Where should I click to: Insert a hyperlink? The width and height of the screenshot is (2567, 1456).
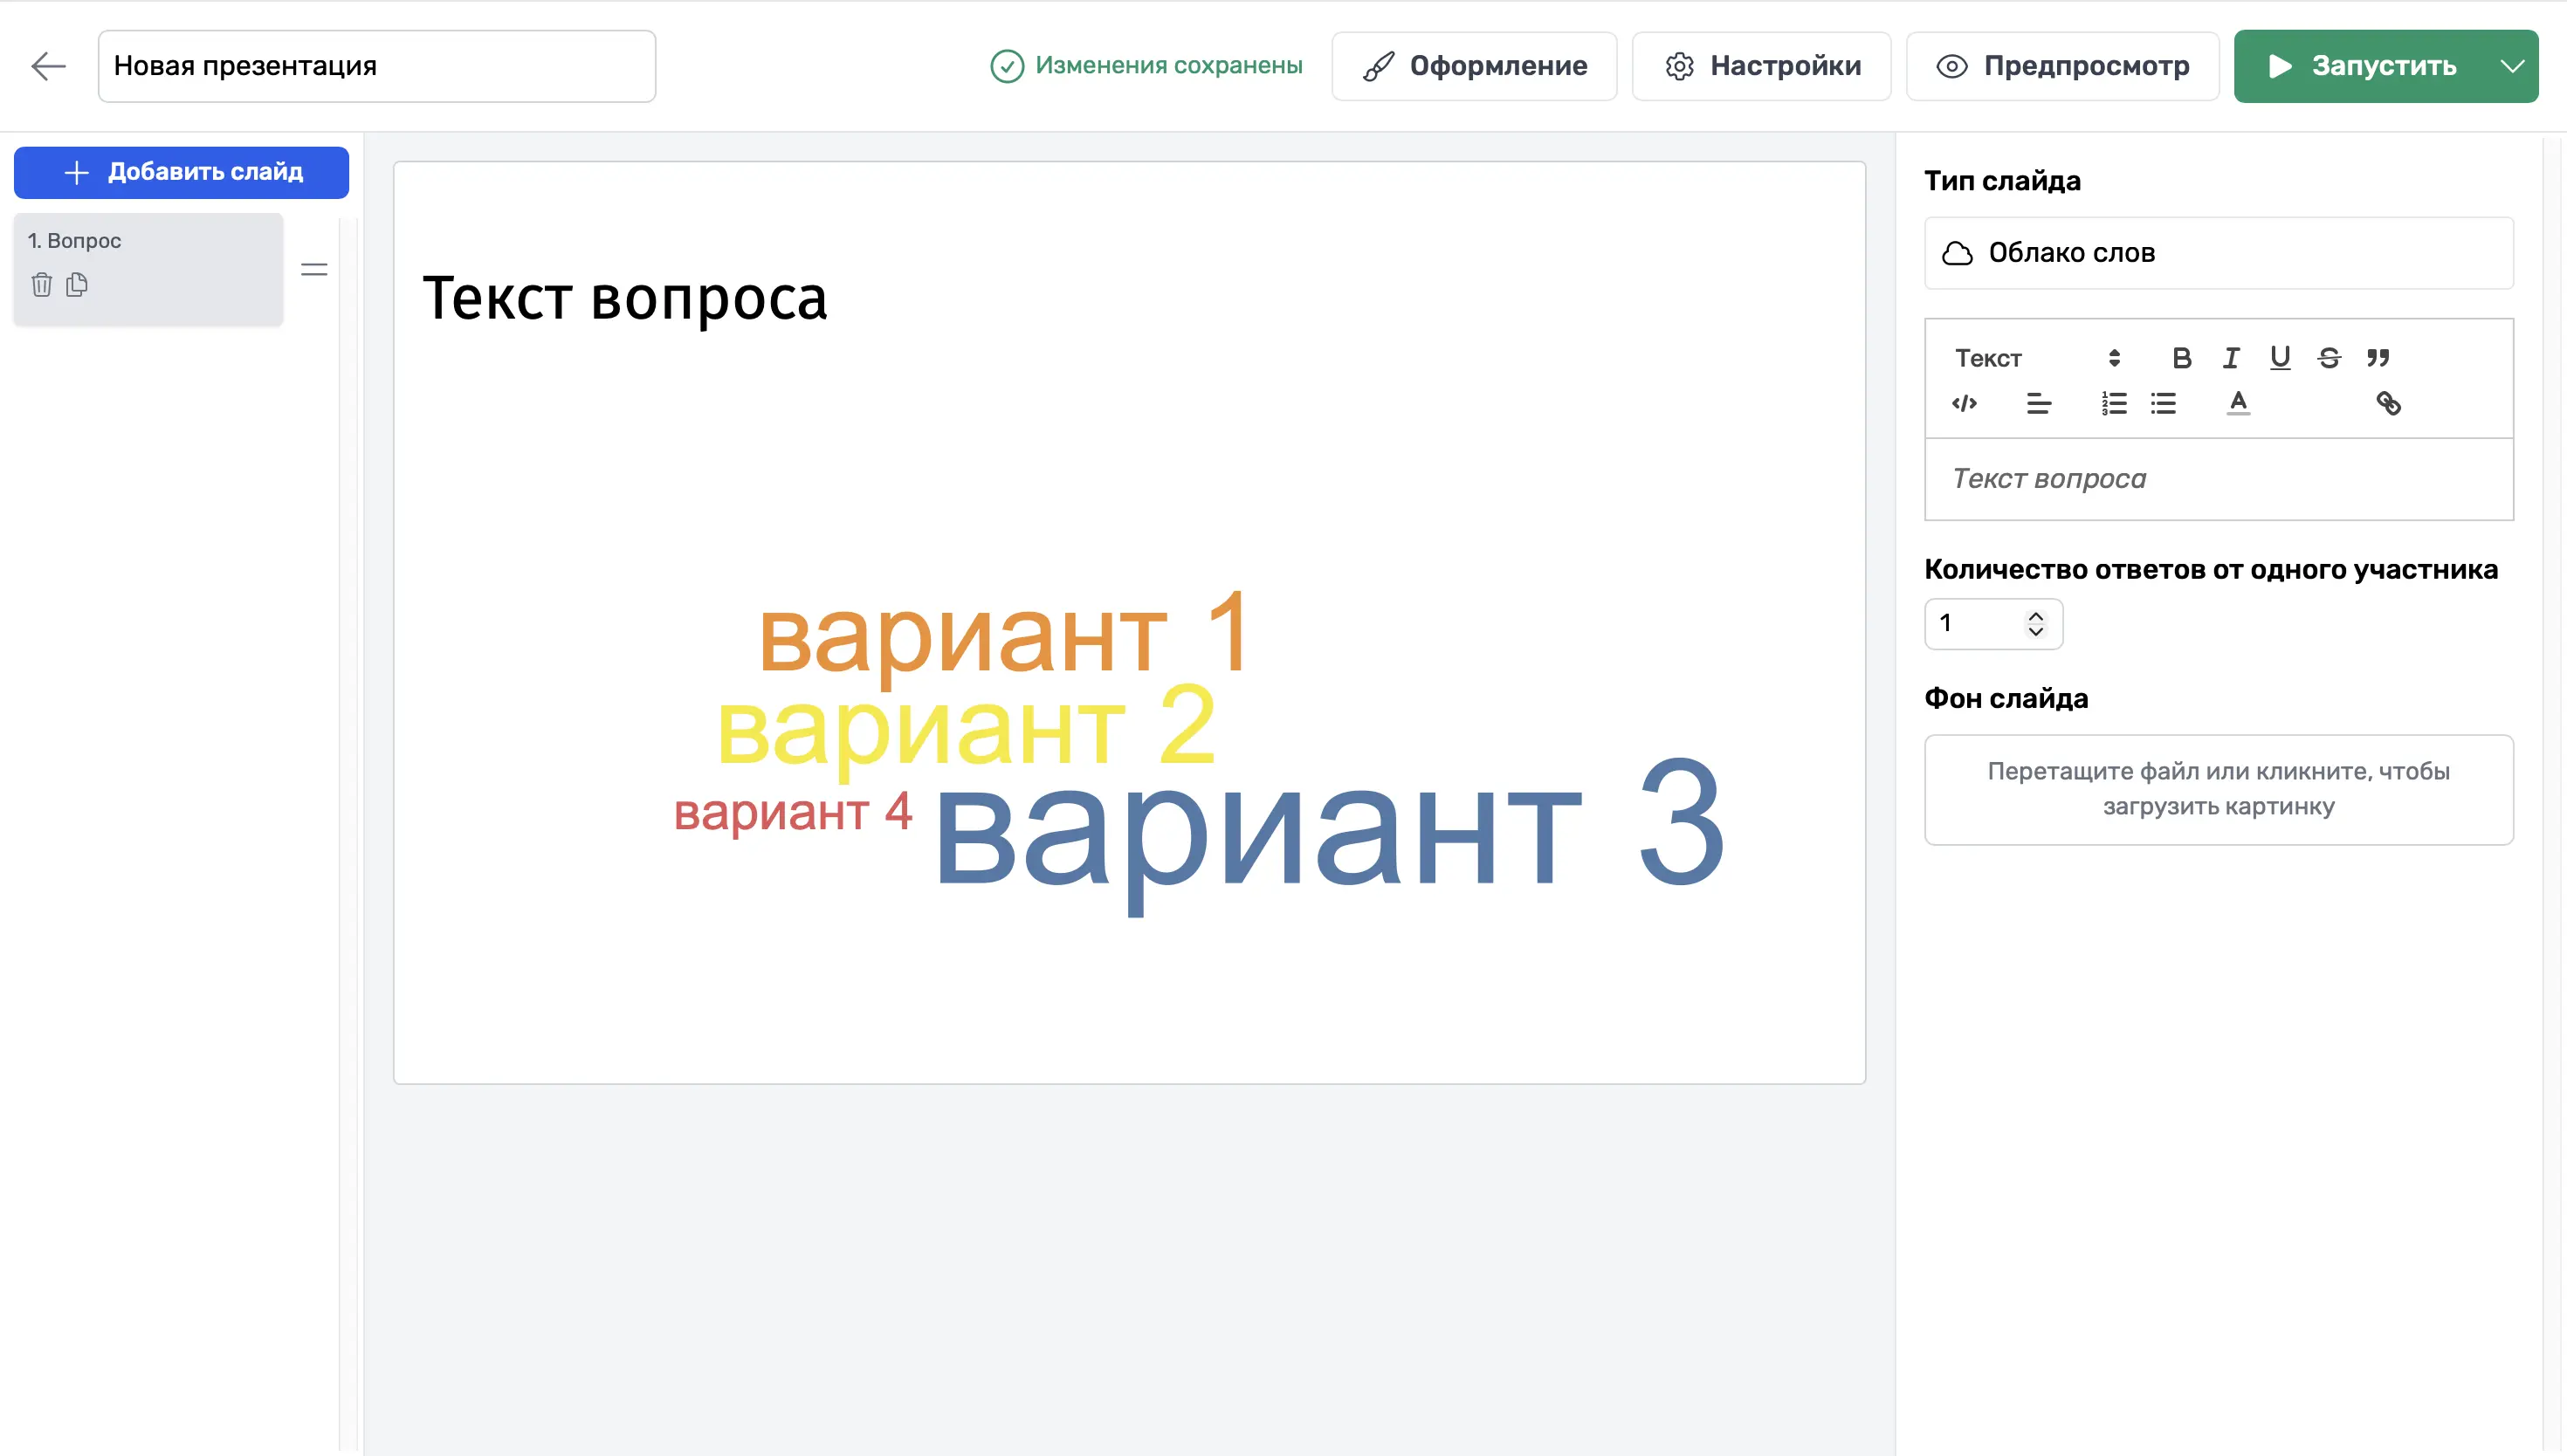[2388, 403]
